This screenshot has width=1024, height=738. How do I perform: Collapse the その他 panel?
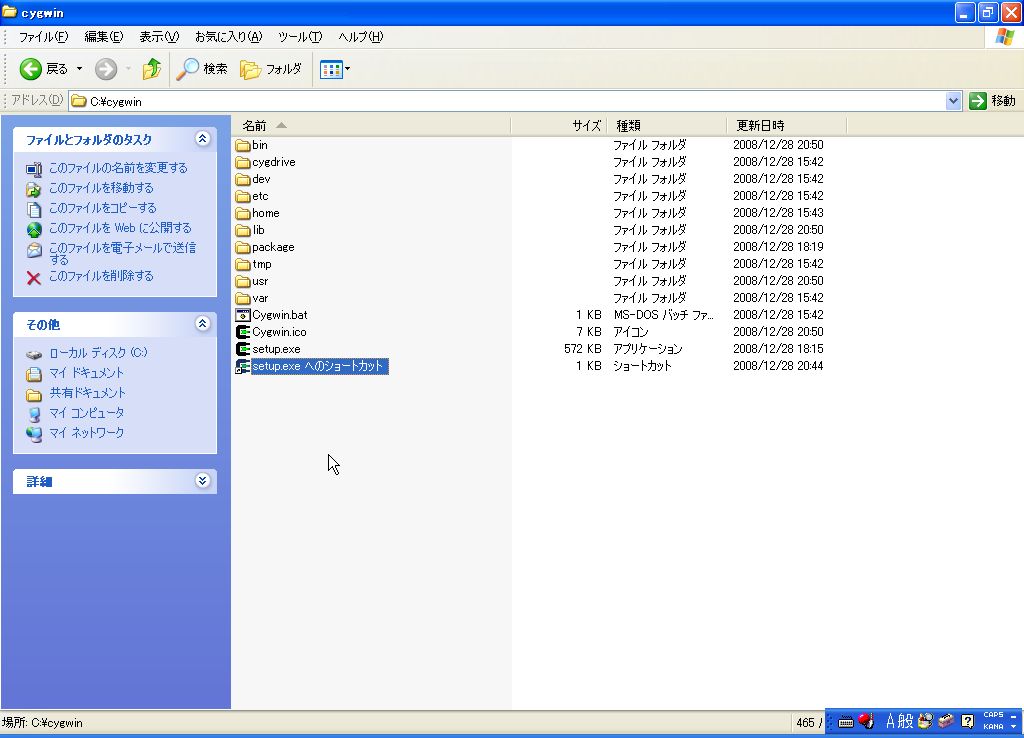(202, 323)
